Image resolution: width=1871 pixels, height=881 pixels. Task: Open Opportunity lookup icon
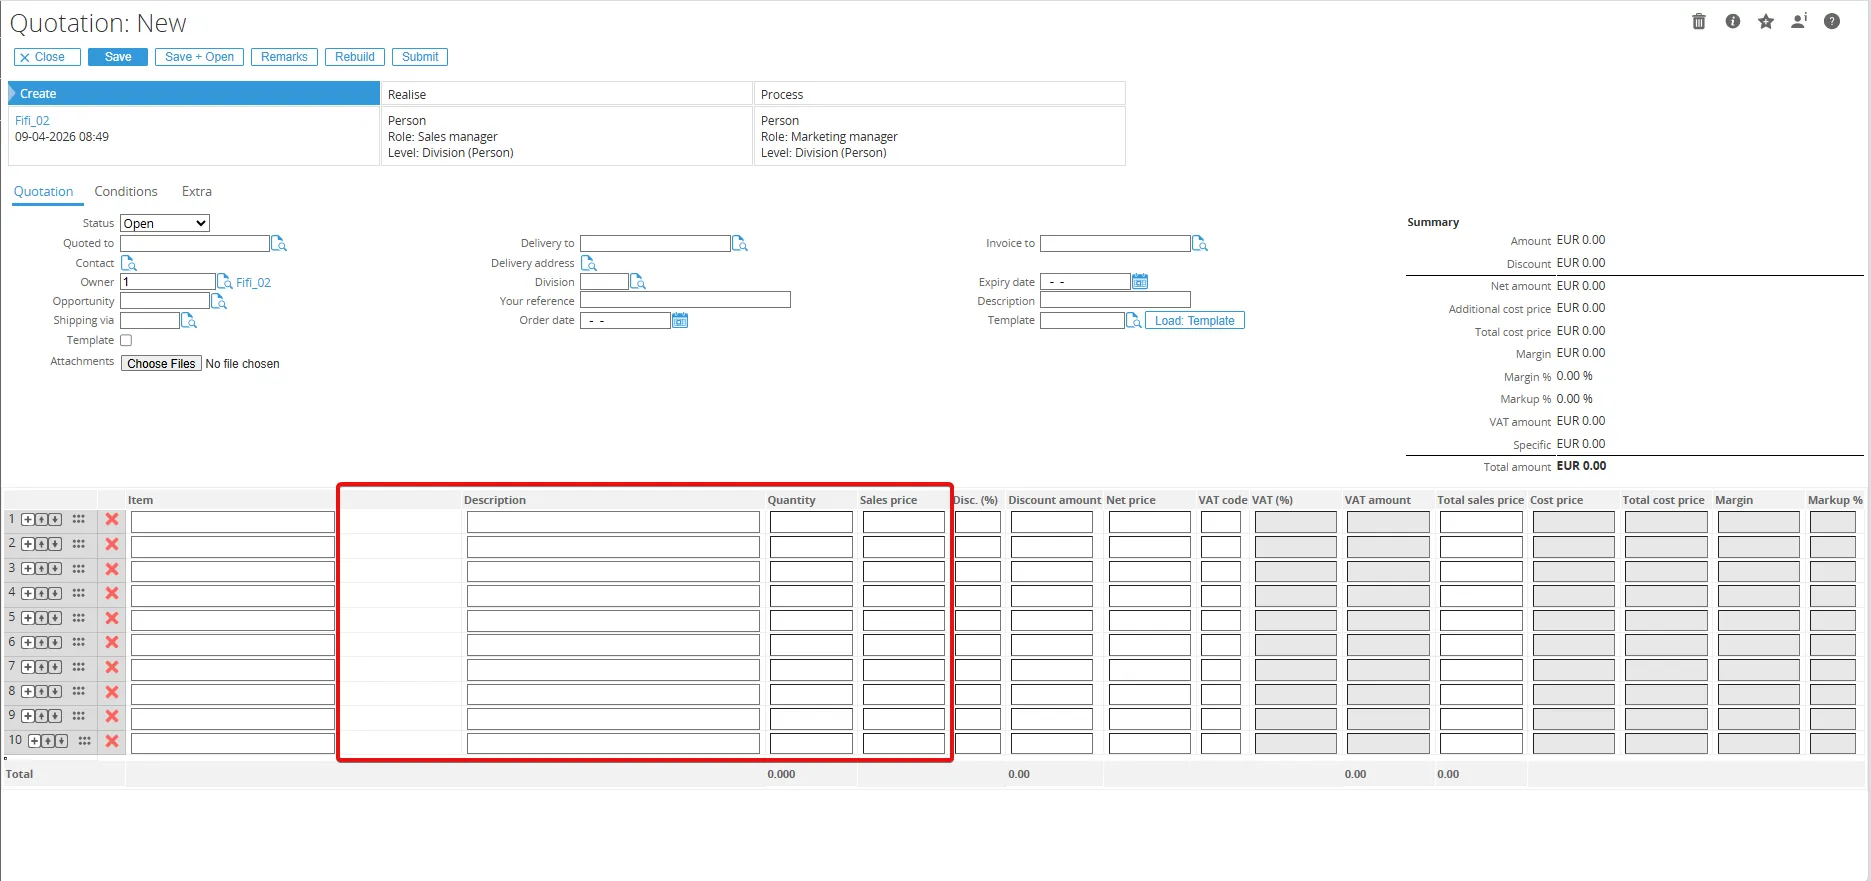pos(219,301)
